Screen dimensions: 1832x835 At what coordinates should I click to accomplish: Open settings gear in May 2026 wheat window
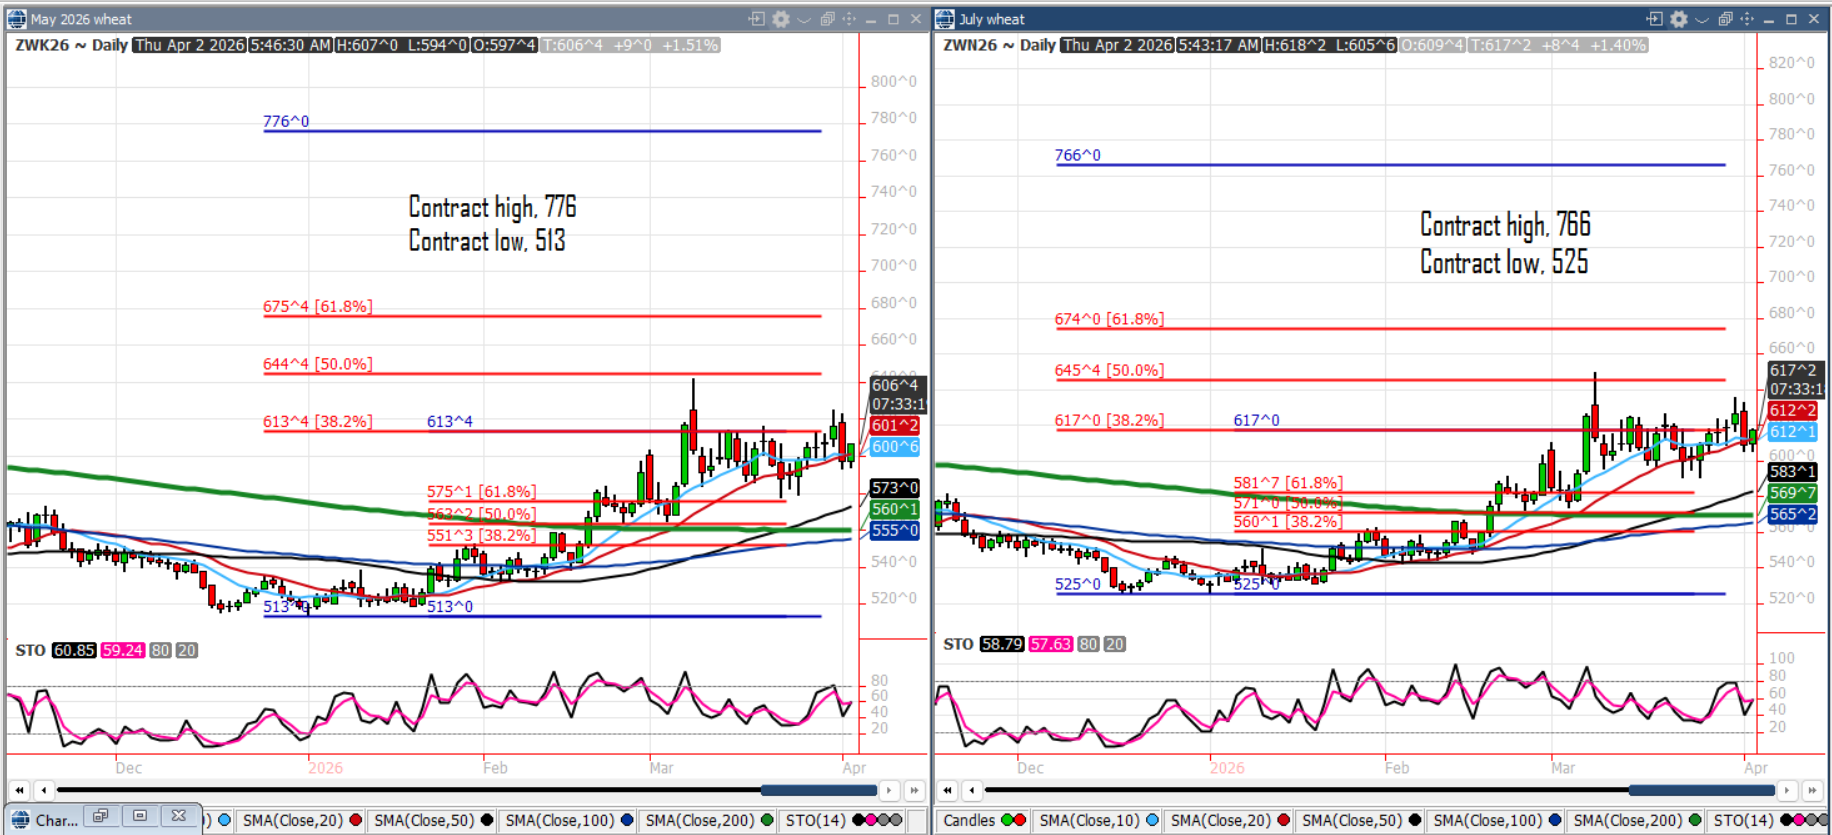tap(781, 19)
